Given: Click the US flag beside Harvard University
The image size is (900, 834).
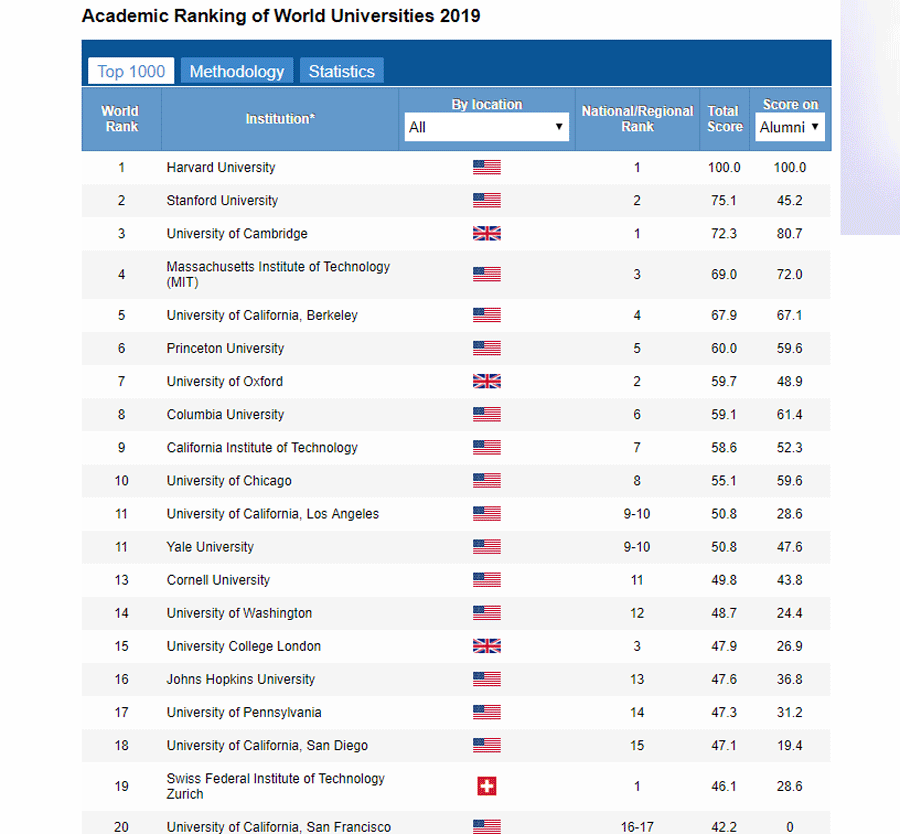Looking at the screenshot, I should (486, 167).
